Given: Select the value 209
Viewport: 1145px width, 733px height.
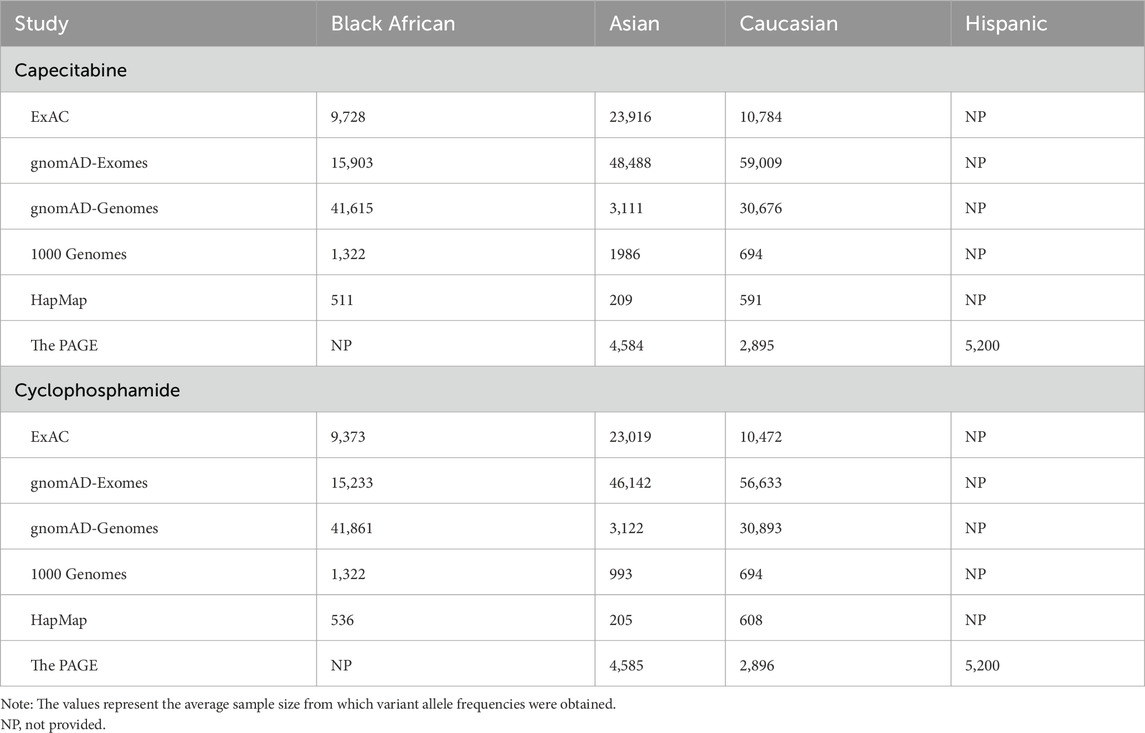Looking at the screenshot, I should 621,300.
